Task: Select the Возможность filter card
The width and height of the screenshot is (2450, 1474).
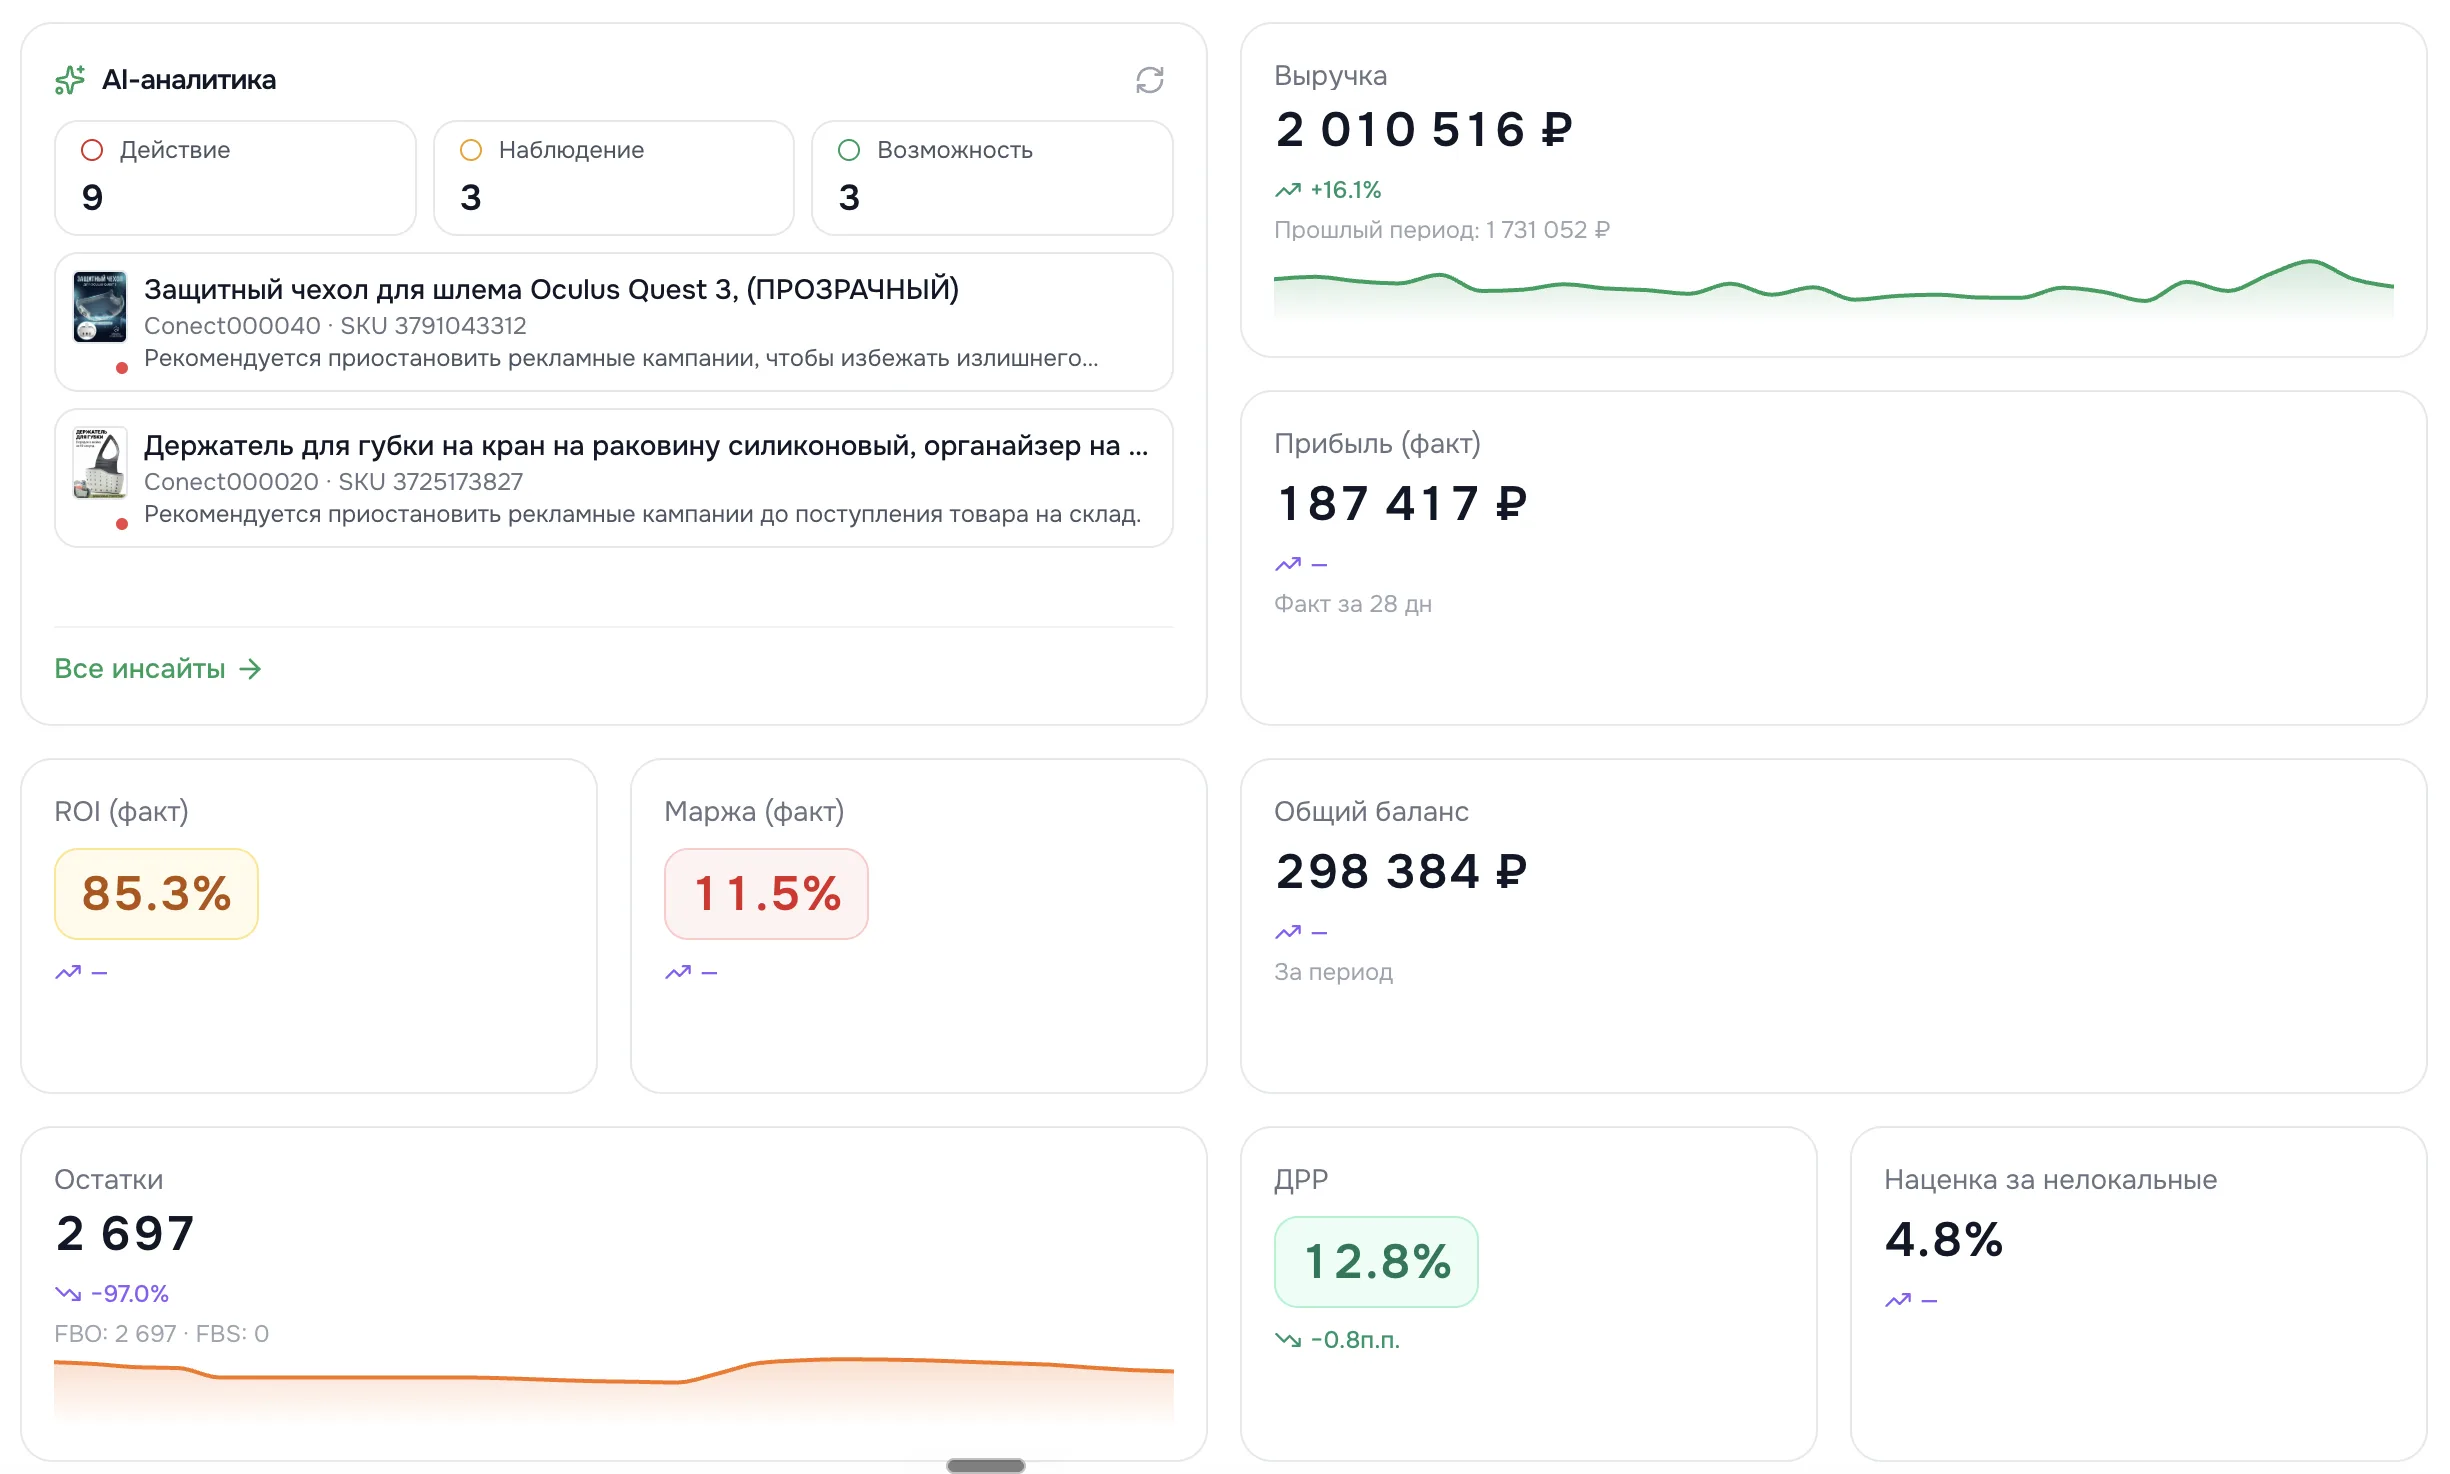Action: (x=992, y=178)
